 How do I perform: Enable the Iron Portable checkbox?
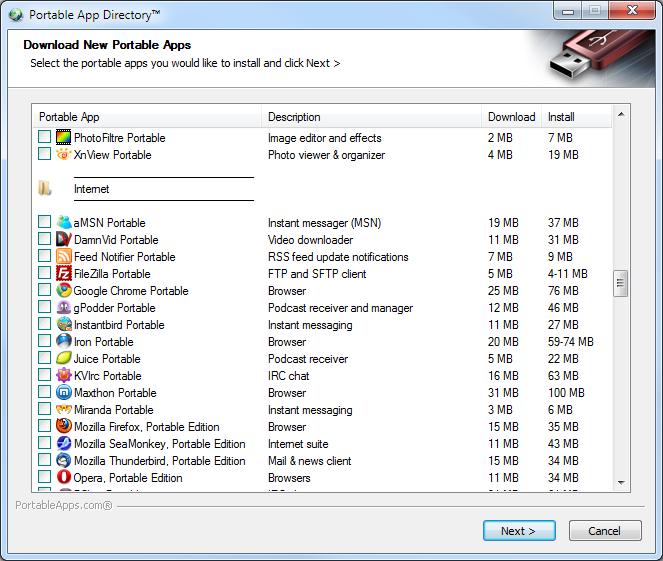[44, 342]
